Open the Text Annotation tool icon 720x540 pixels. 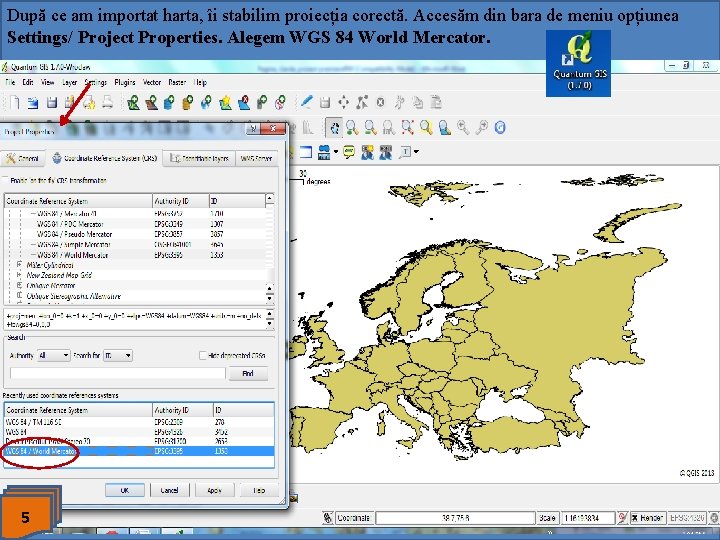pos(405,152)
